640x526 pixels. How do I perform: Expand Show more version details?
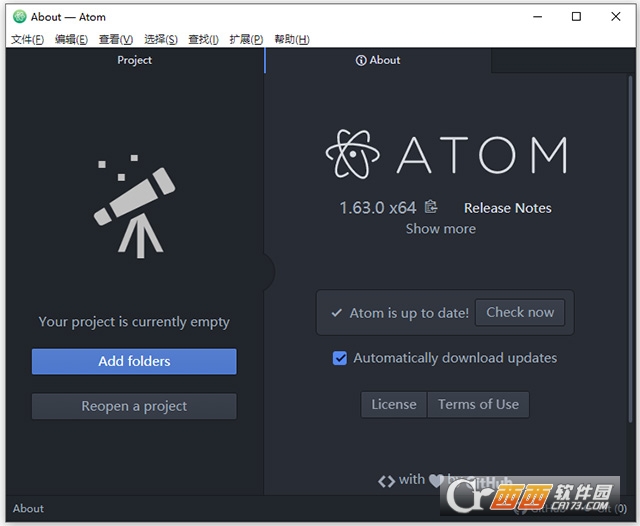(440, 229)
